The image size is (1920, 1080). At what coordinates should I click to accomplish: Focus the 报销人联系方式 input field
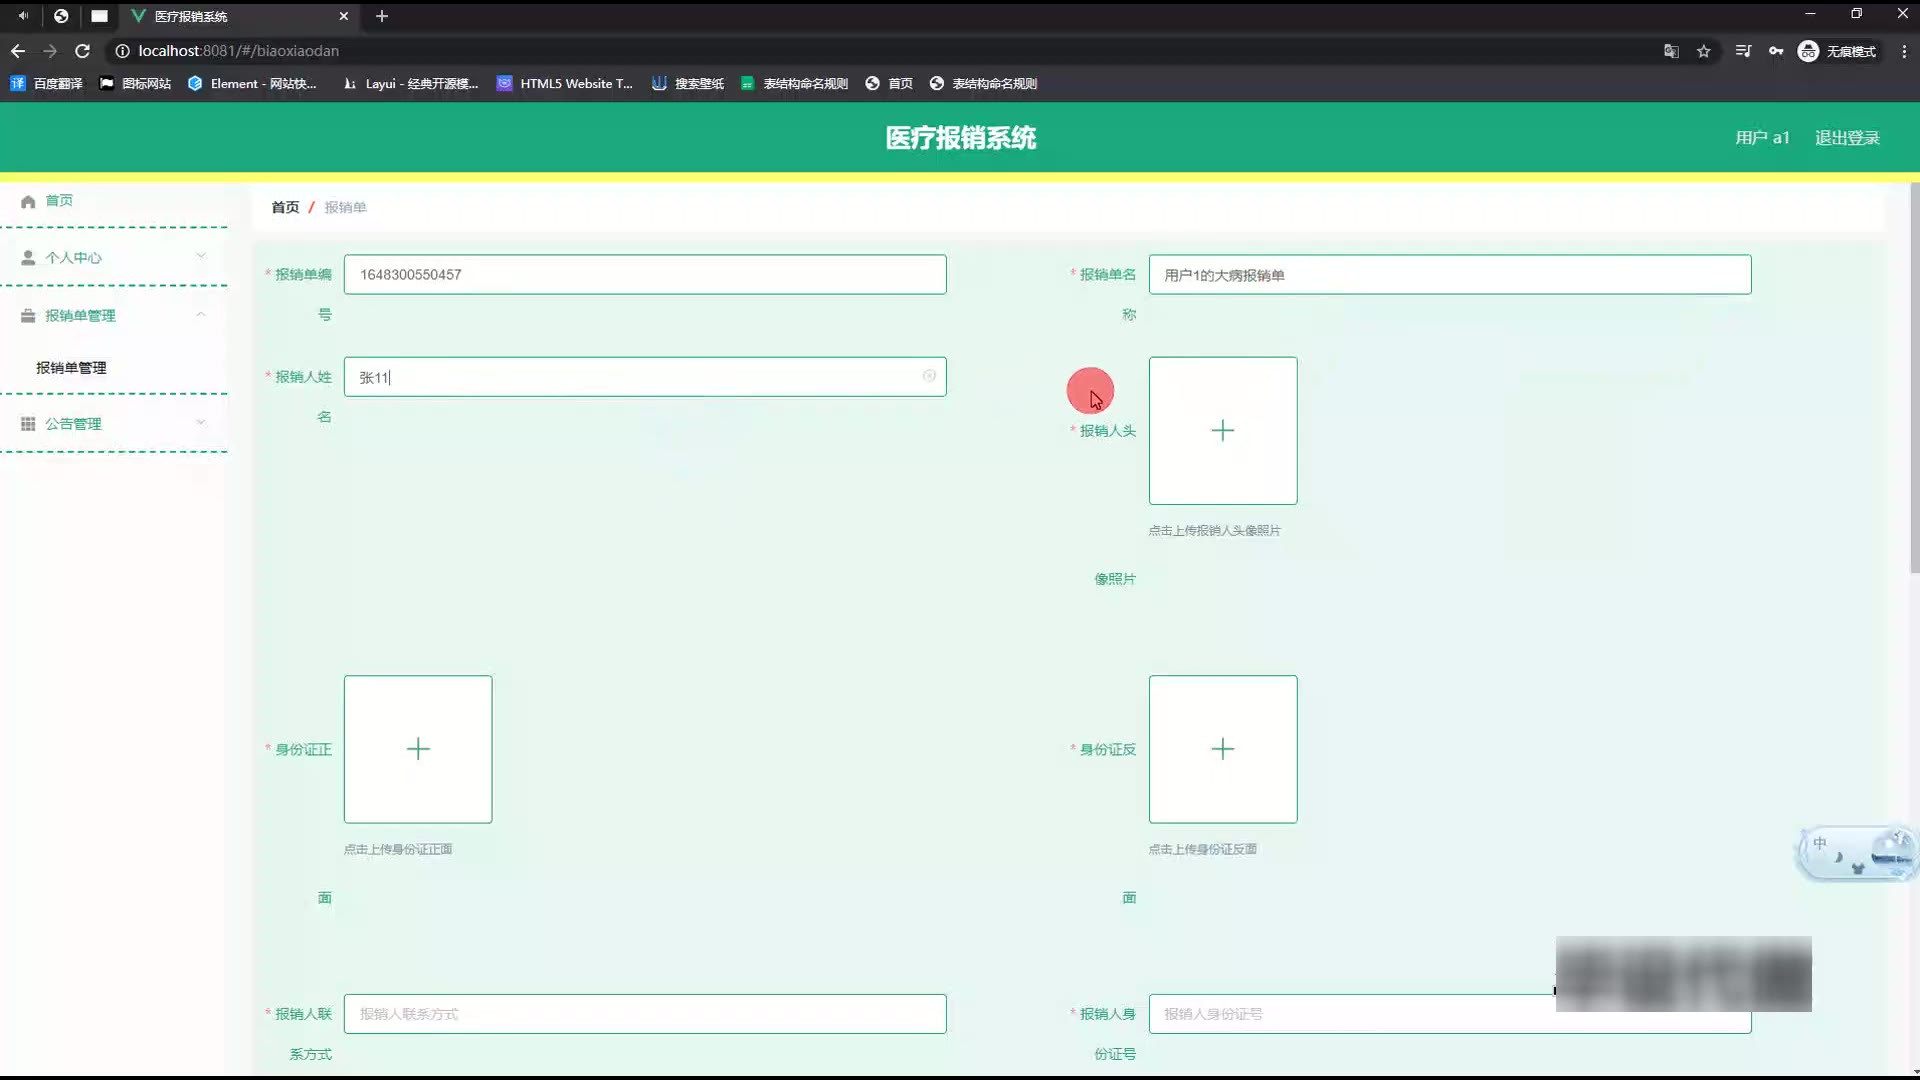[645, 1014]
